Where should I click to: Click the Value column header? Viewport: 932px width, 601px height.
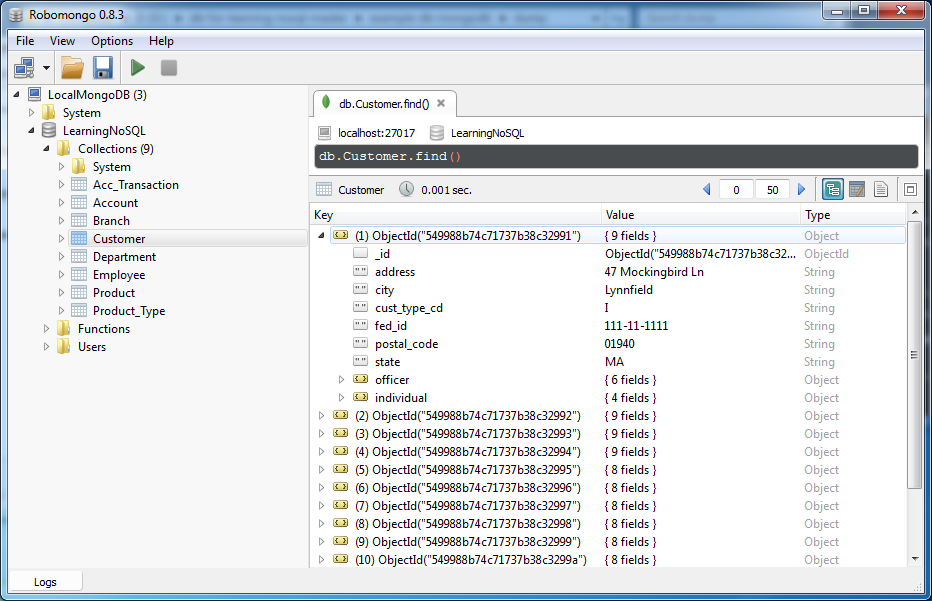click(701, 215)
